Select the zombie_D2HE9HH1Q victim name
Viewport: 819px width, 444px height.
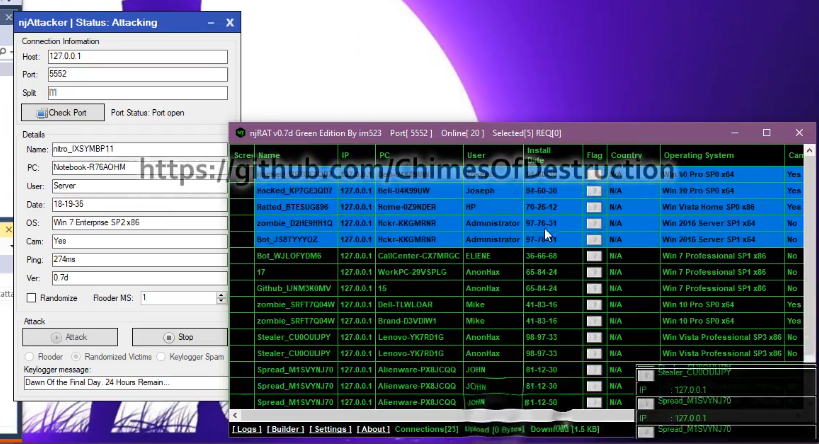coord(295,223)
